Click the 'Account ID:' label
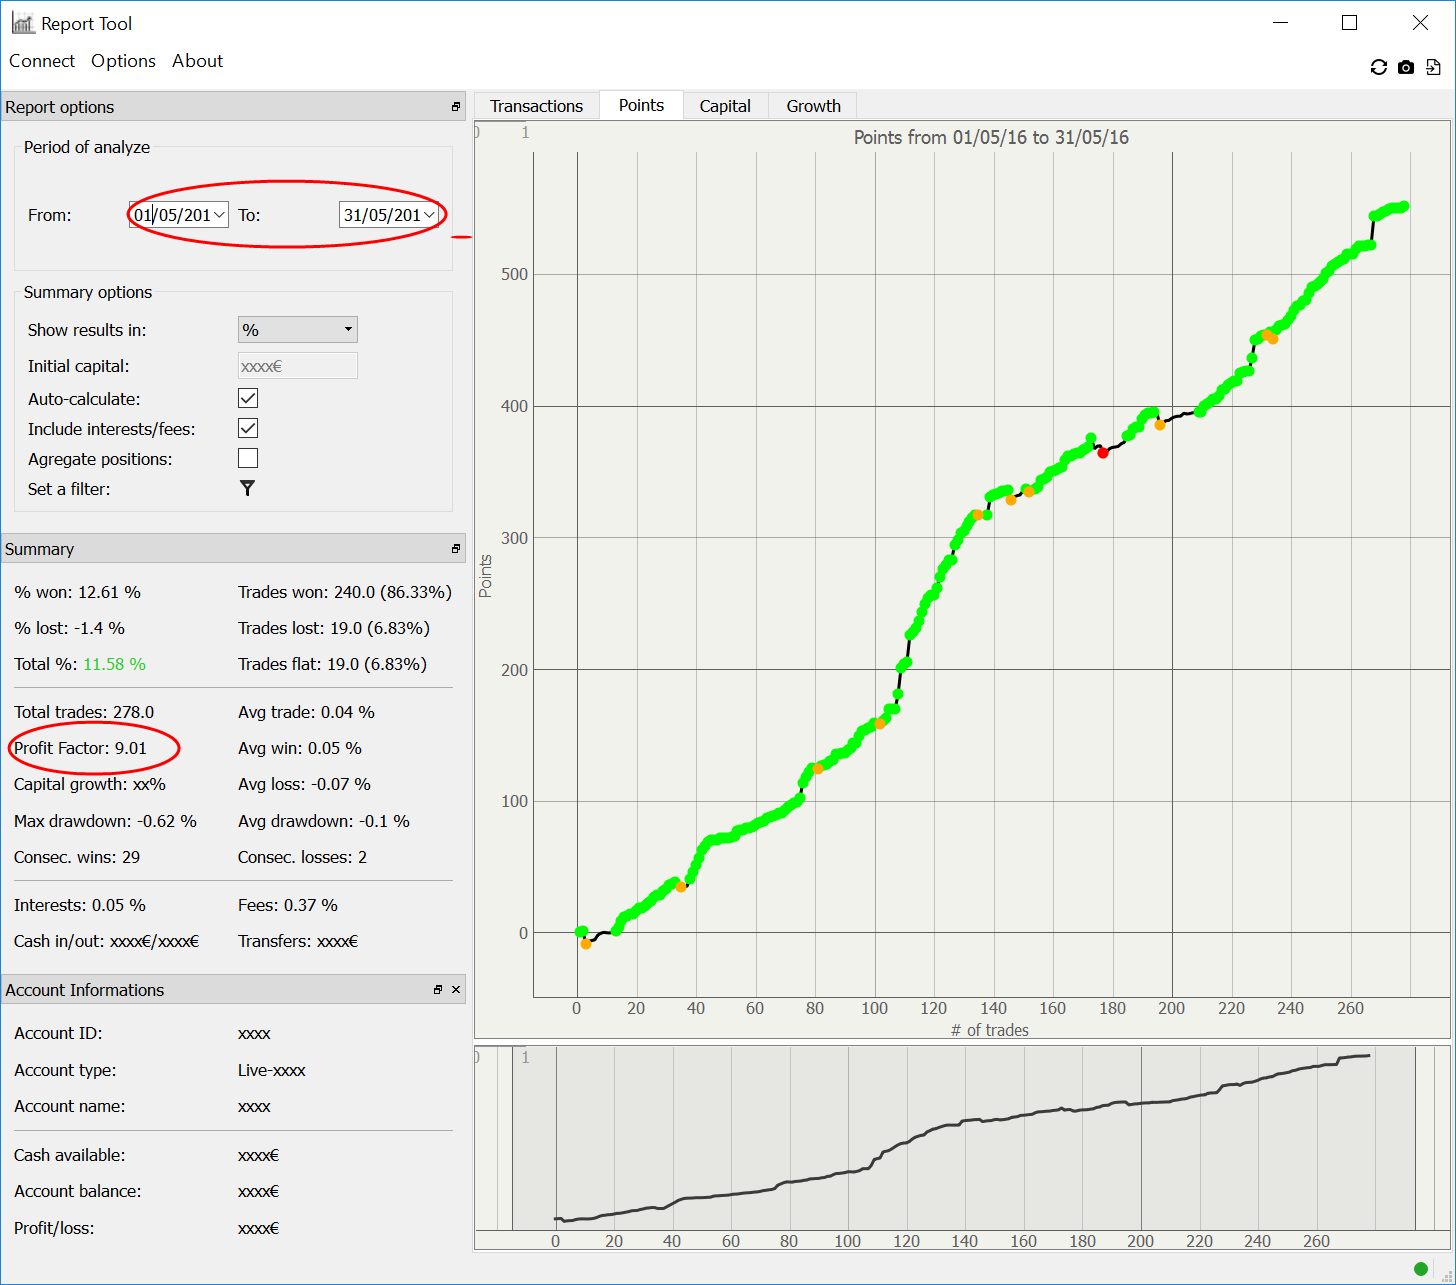This screenshot has height=1285, width=1456. click(x=58, y=1033)
